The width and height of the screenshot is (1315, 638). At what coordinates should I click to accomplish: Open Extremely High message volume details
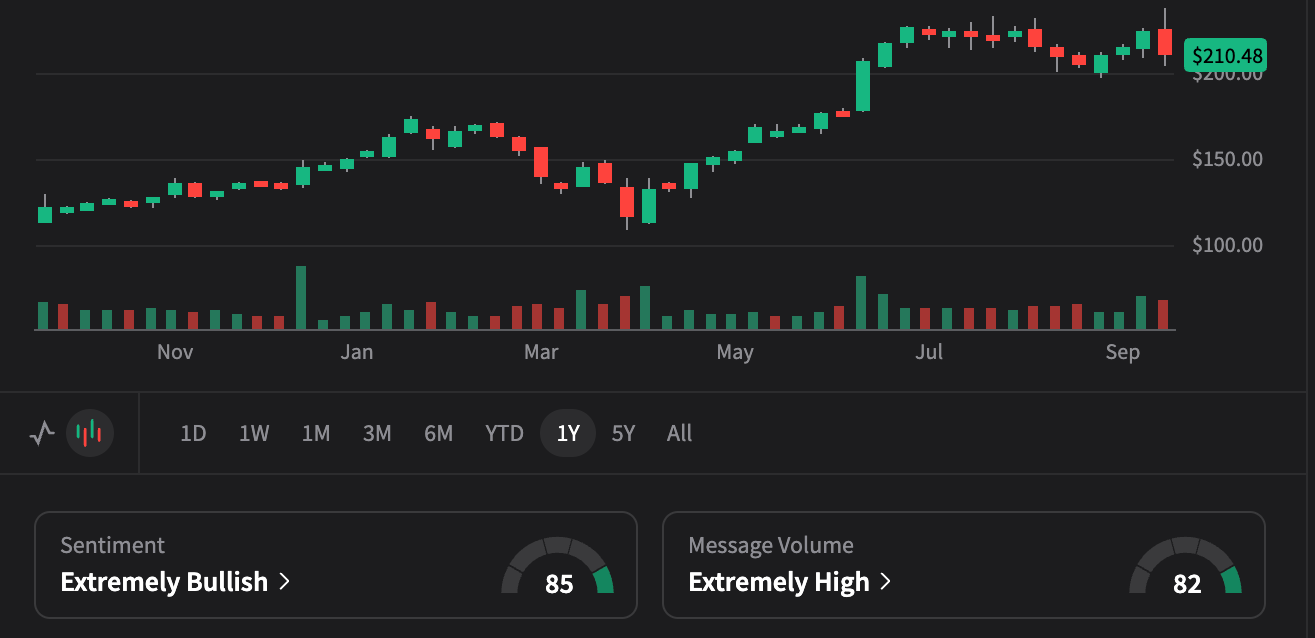tap(964, 565)
